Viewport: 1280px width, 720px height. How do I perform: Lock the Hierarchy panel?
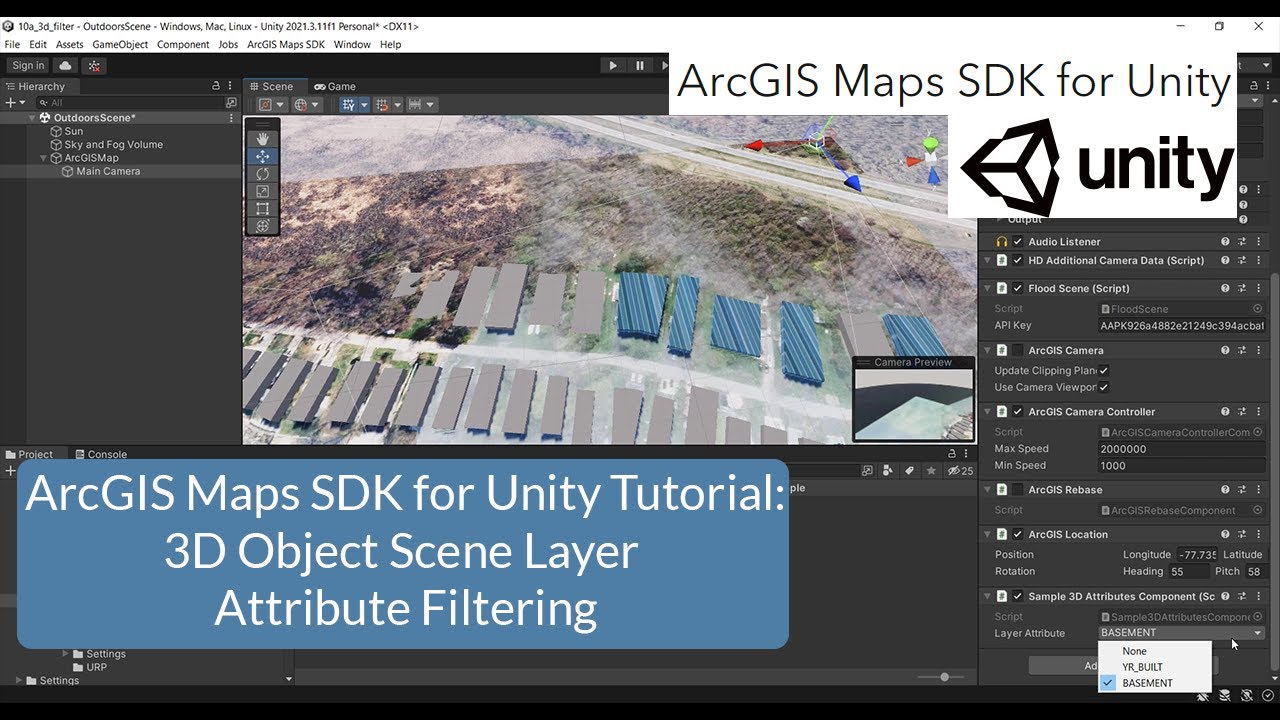[216, 86]
